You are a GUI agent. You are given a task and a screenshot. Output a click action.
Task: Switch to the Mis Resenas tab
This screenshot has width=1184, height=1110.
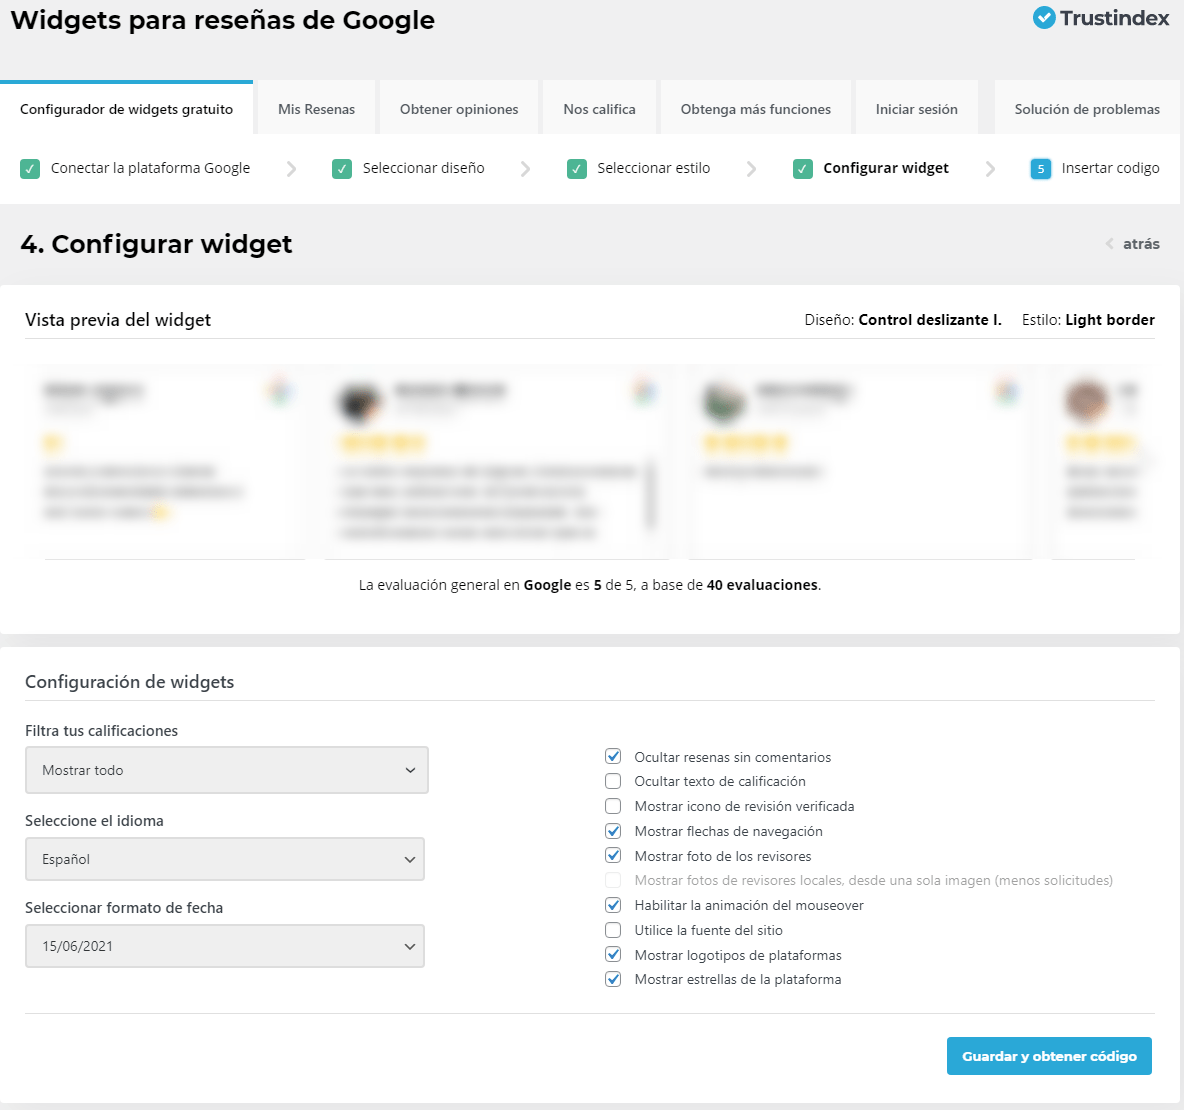316,109
